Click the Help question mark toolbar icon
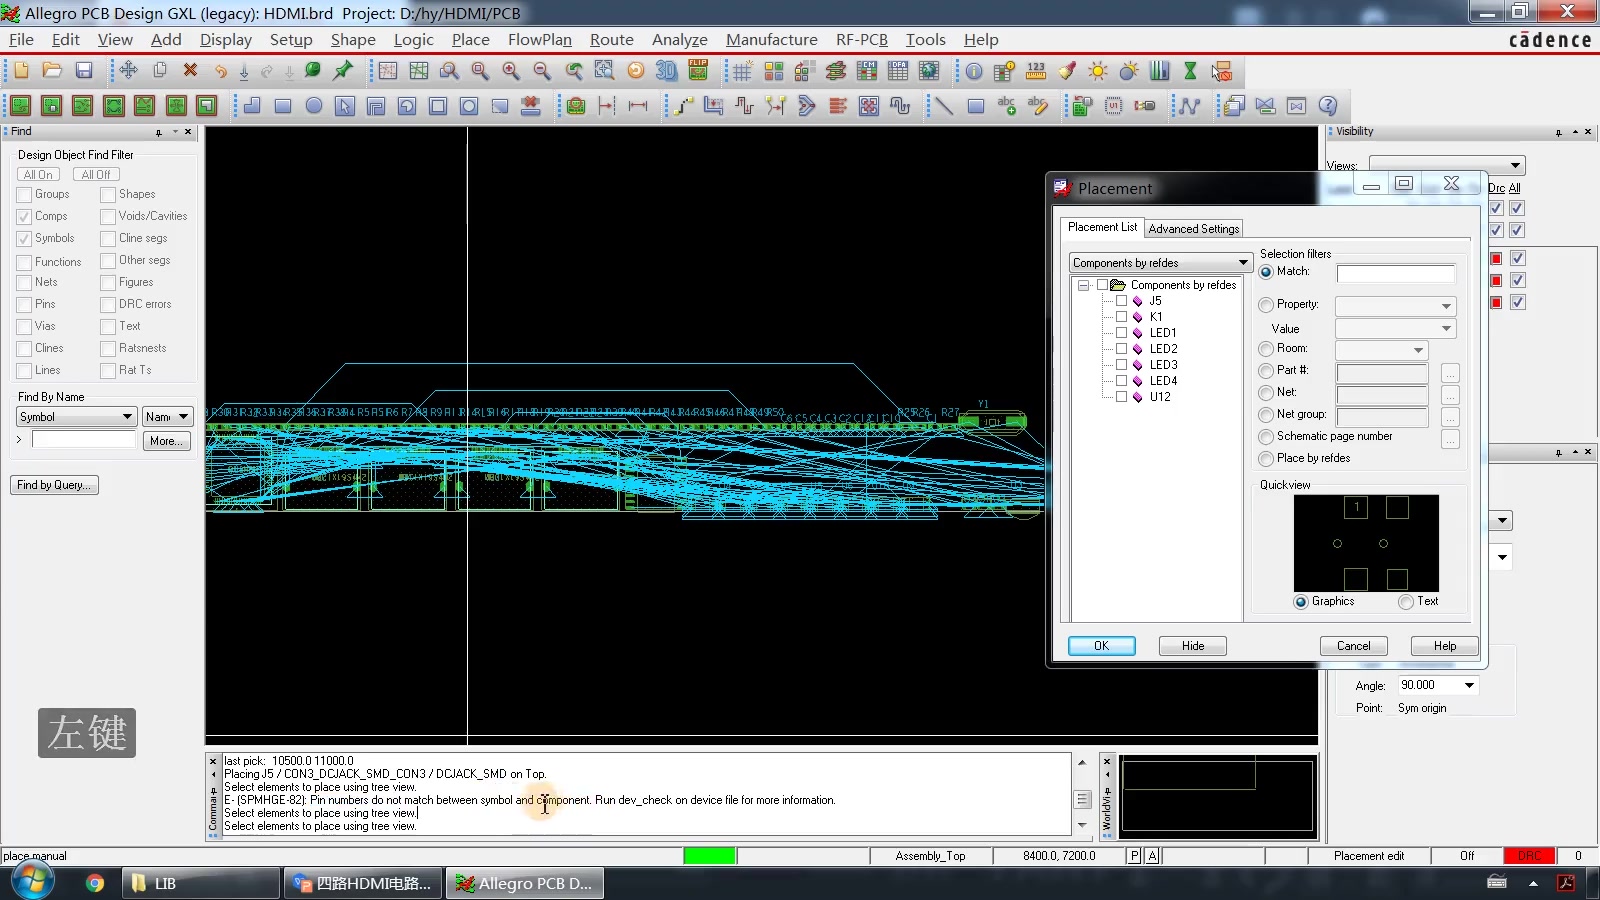This screenshot has width=1600, height=900. point(1328,105)
